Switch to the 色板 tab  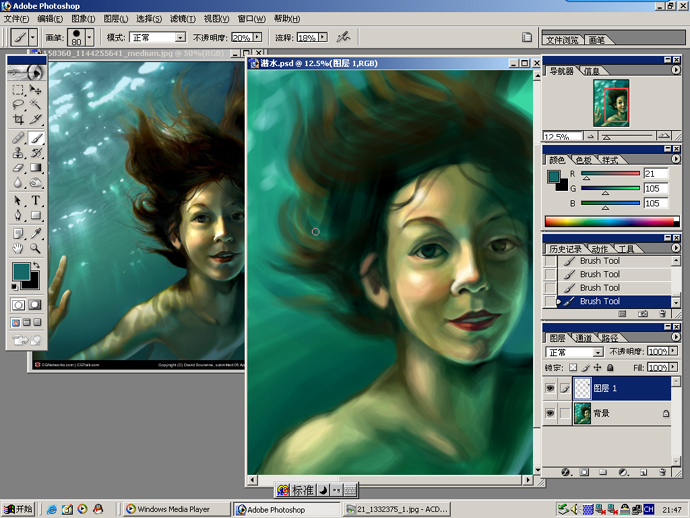pos(584,160)
